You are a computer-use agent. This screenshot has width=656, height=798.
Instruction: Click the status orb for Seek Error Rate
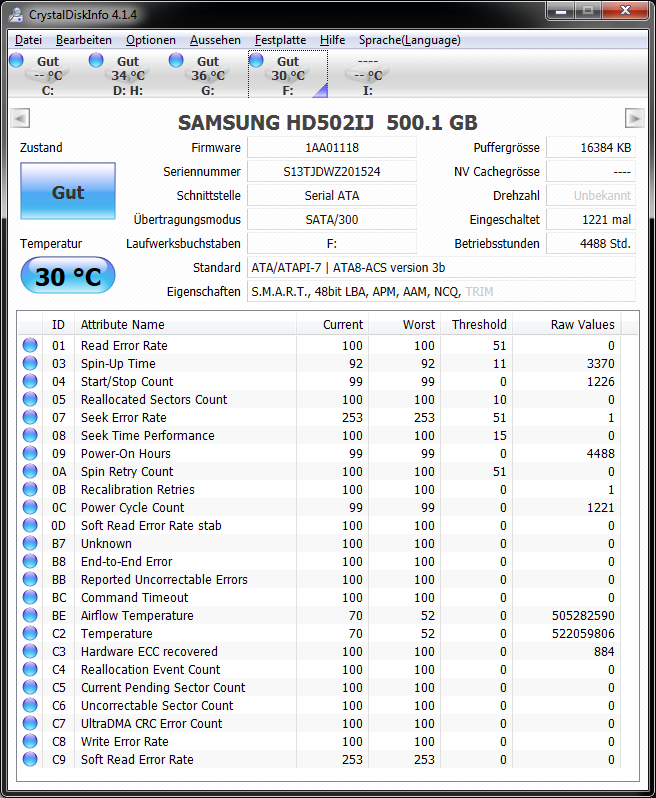(30, 417)
